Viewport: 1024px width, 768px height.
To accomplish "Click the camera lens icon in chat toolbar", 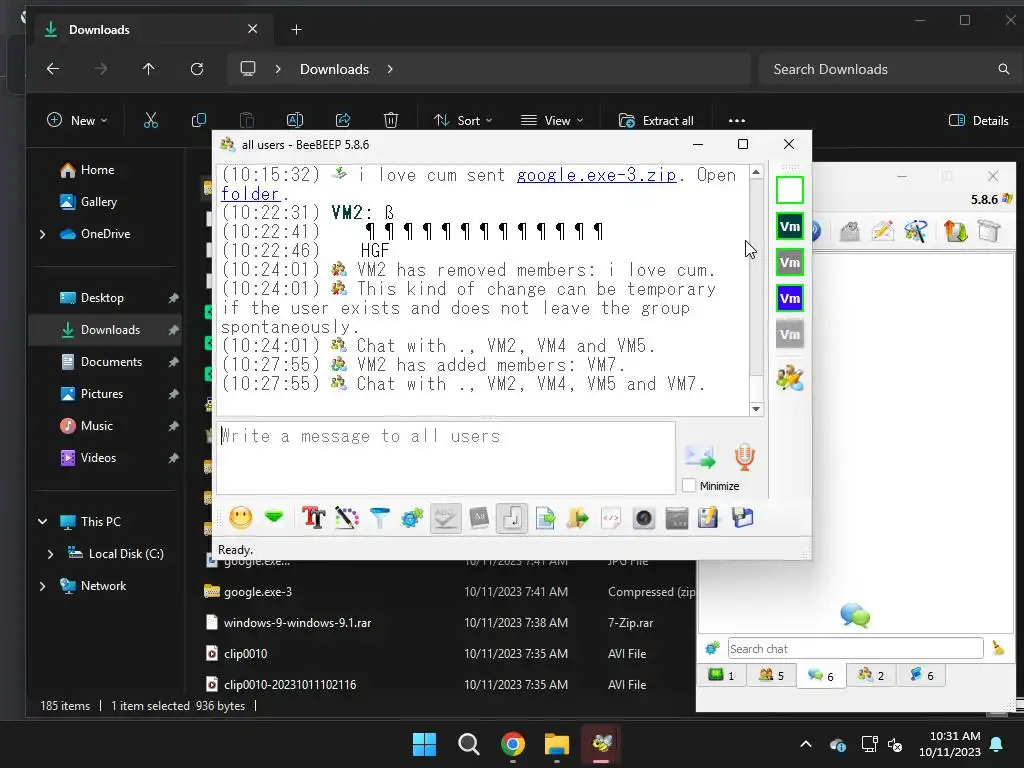I will (644, 518).
